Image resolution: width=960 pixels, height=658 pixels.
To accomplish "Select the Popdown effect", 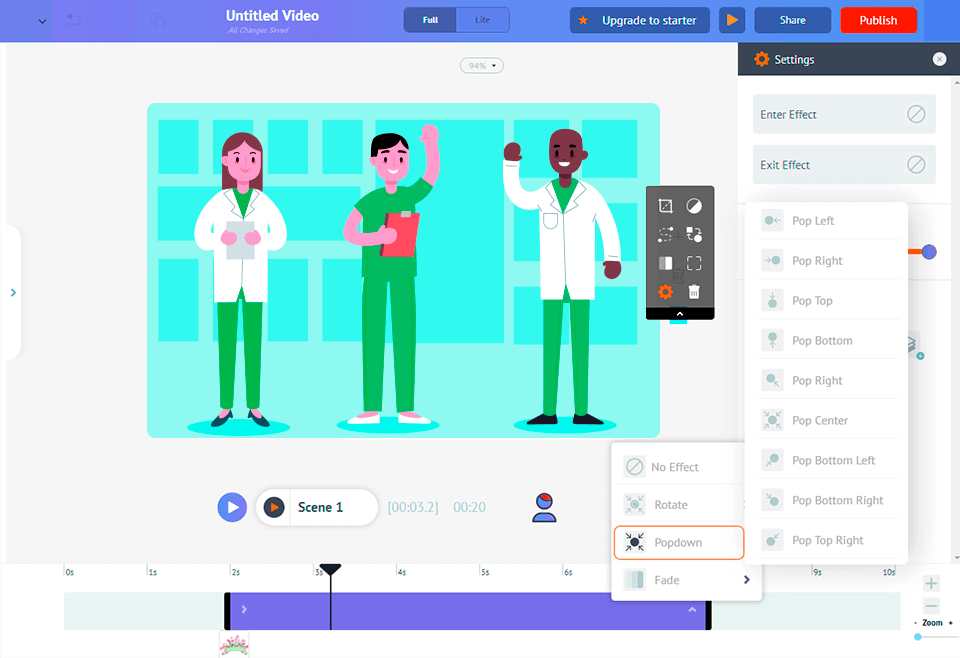I will pyautogui.click(x=679, y=542).
